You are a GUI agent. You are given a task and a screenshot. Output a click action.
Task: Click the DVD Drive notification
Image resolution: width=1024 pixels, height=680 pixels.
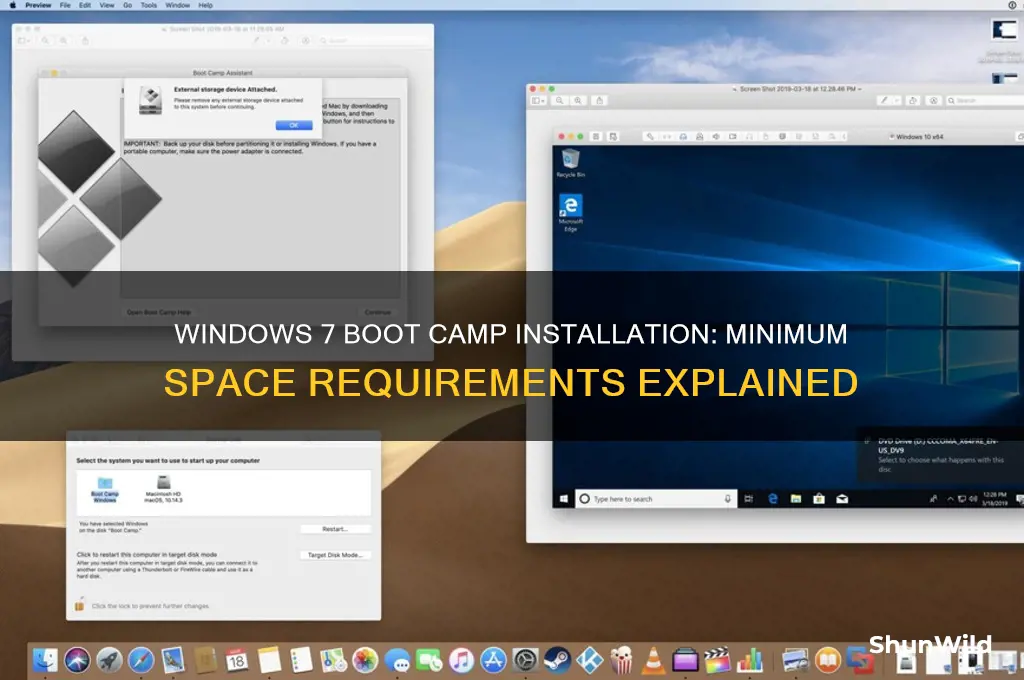pyautogui.click(x=940, y=455)
